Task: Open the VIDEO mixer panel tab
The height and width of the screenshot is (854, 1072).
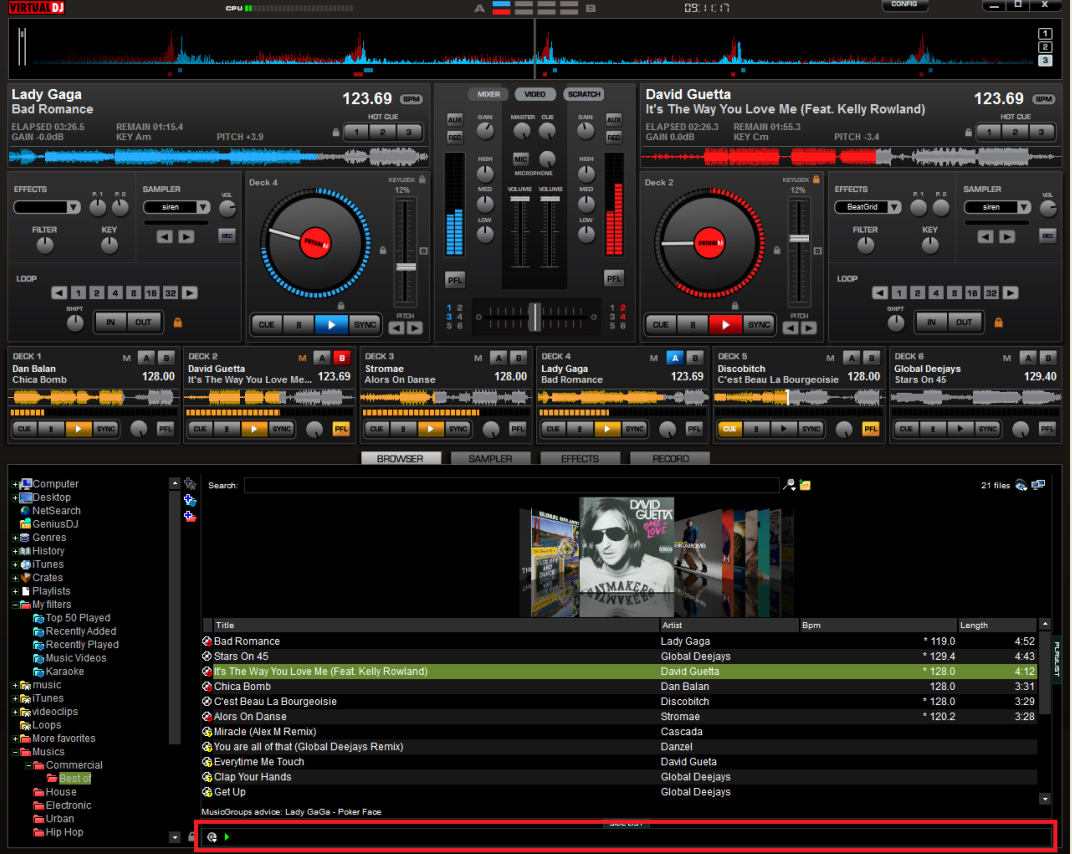Action: pos(535,94)
